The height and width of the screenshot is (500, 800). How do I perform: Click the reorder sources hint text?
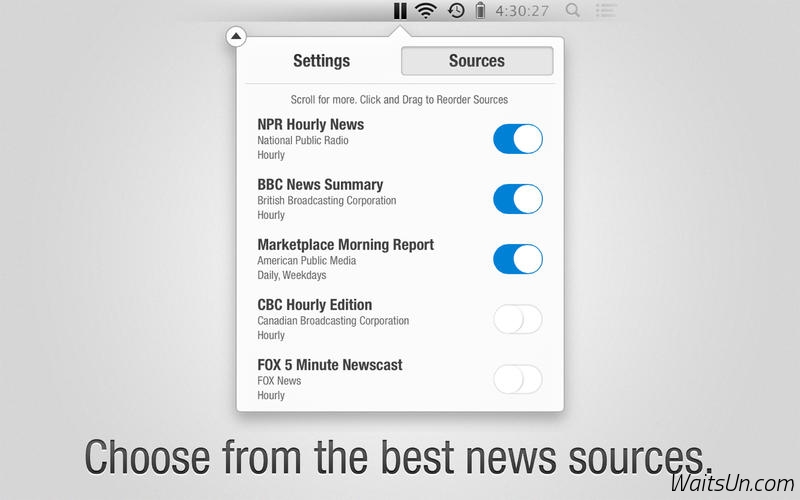click(x=399, y=100)
